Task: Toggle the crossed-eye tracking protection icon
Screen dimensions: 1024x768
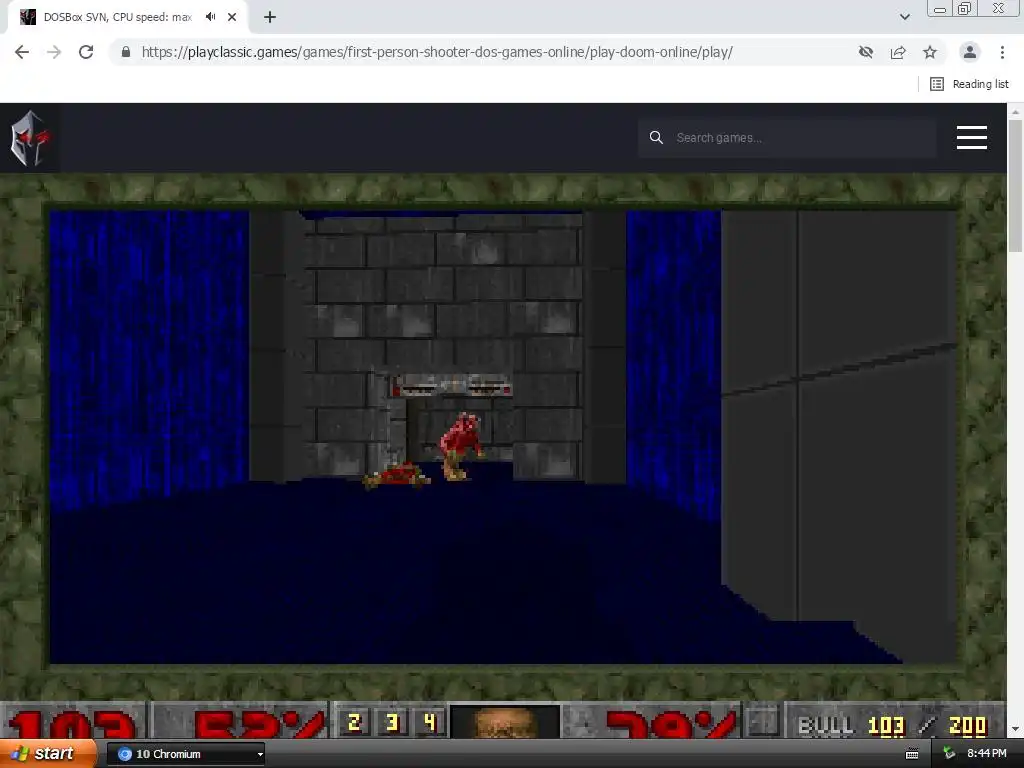Action: click(x=866, y=52)
